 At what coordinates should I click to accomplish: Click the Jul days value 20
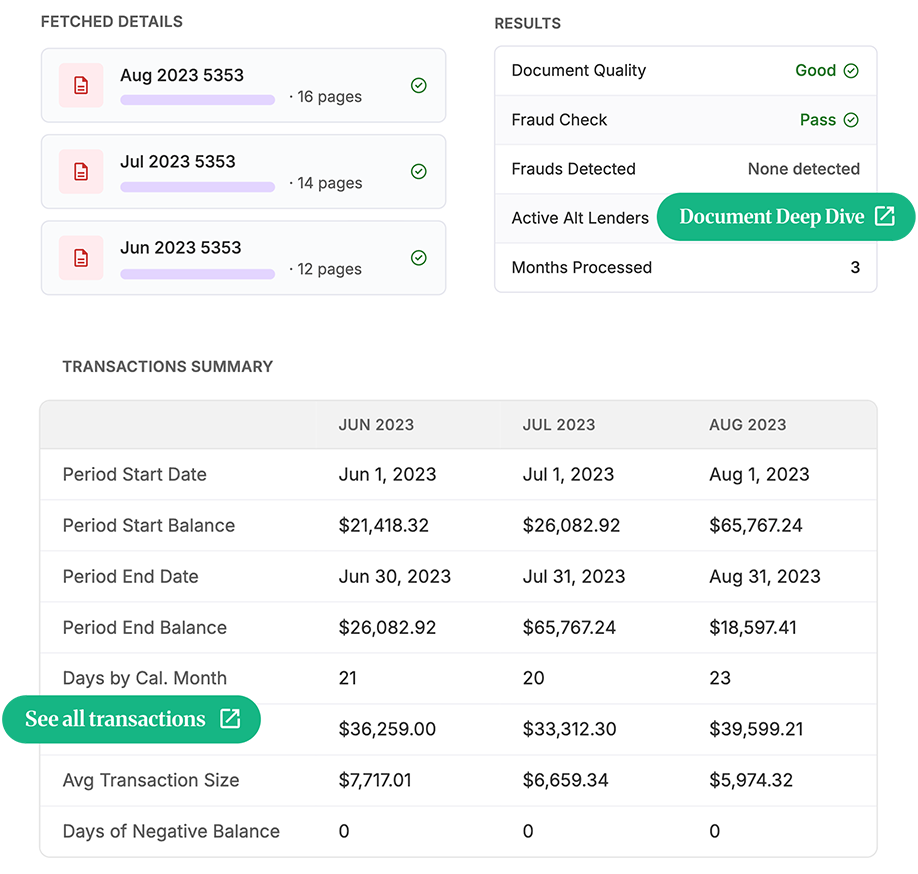coord(533,678)
